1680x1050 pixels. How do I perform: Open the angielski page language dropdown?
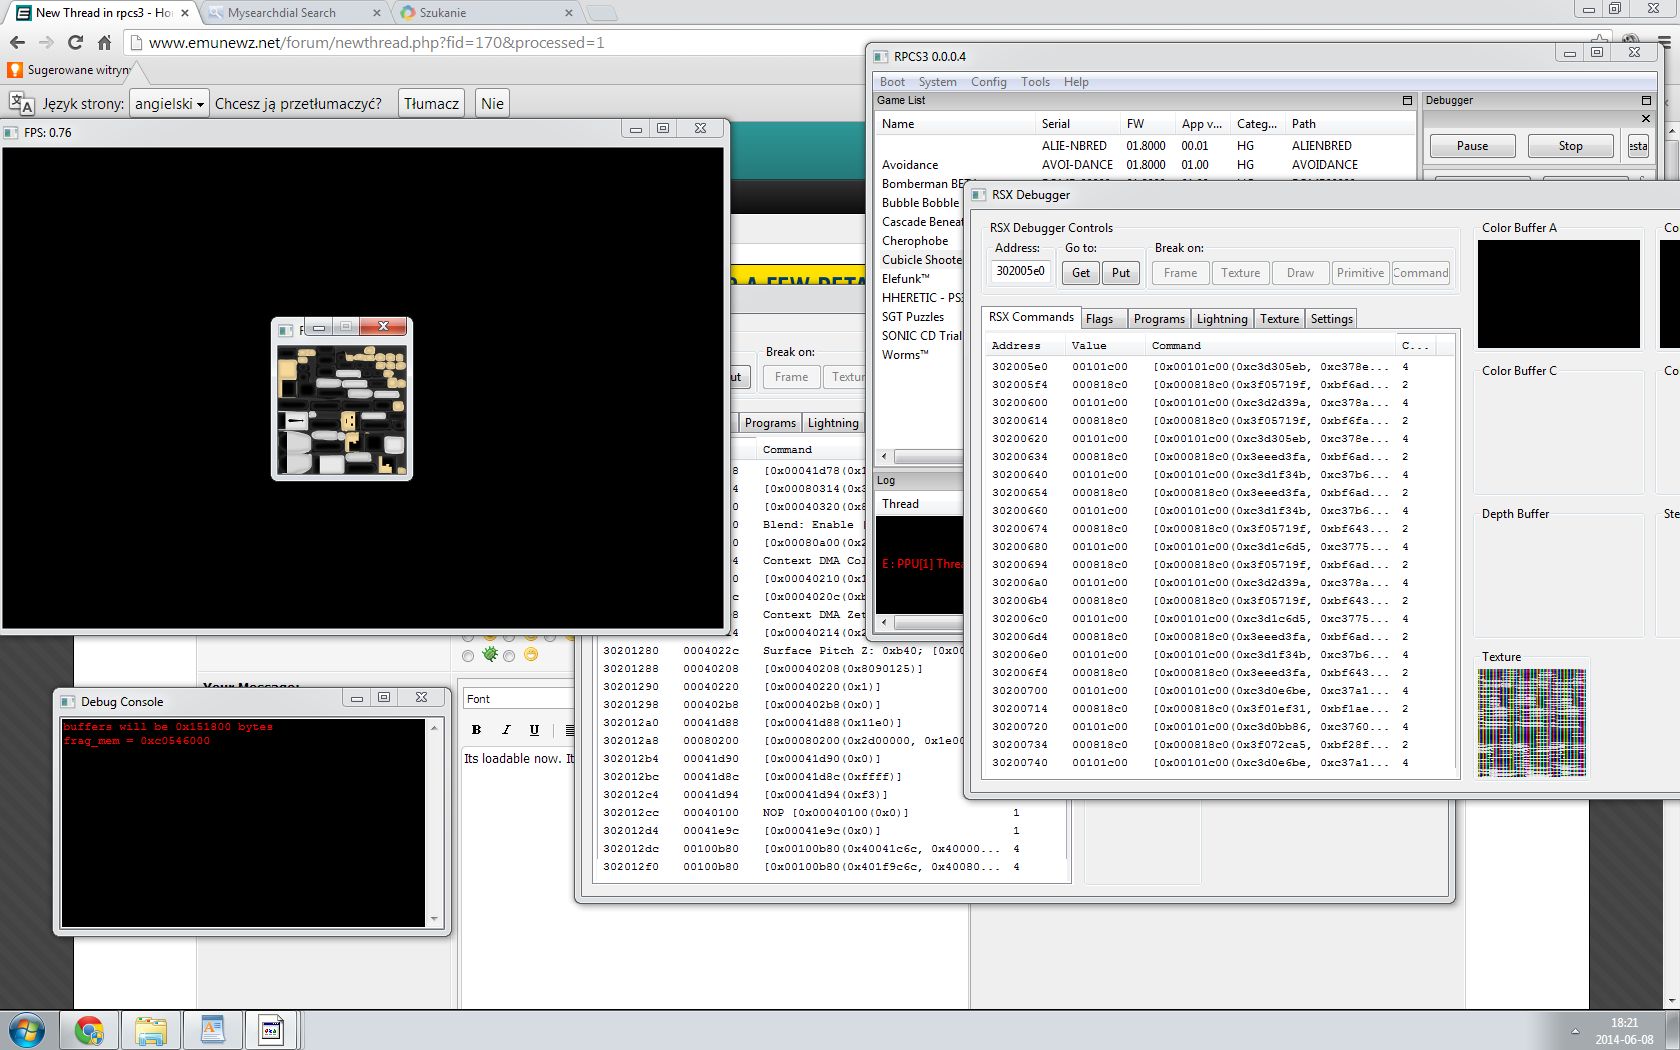click(x=169, y=104)
